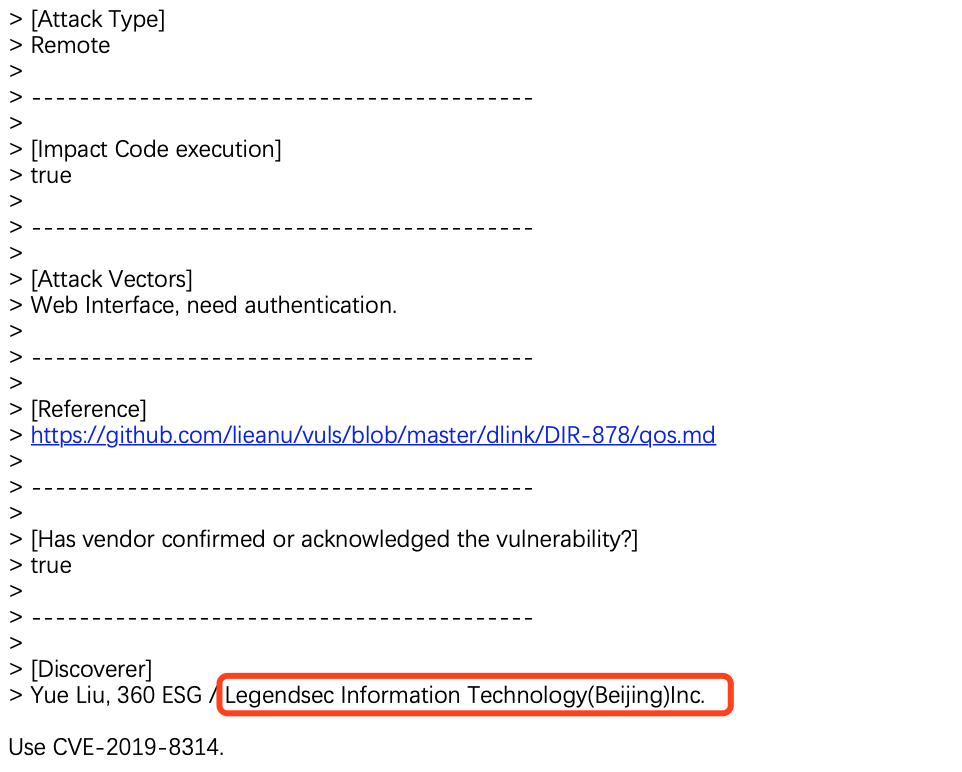Click the [Attack Vectors] heading
The height and width of the screenshot is (772, 962).
[112, 279]
